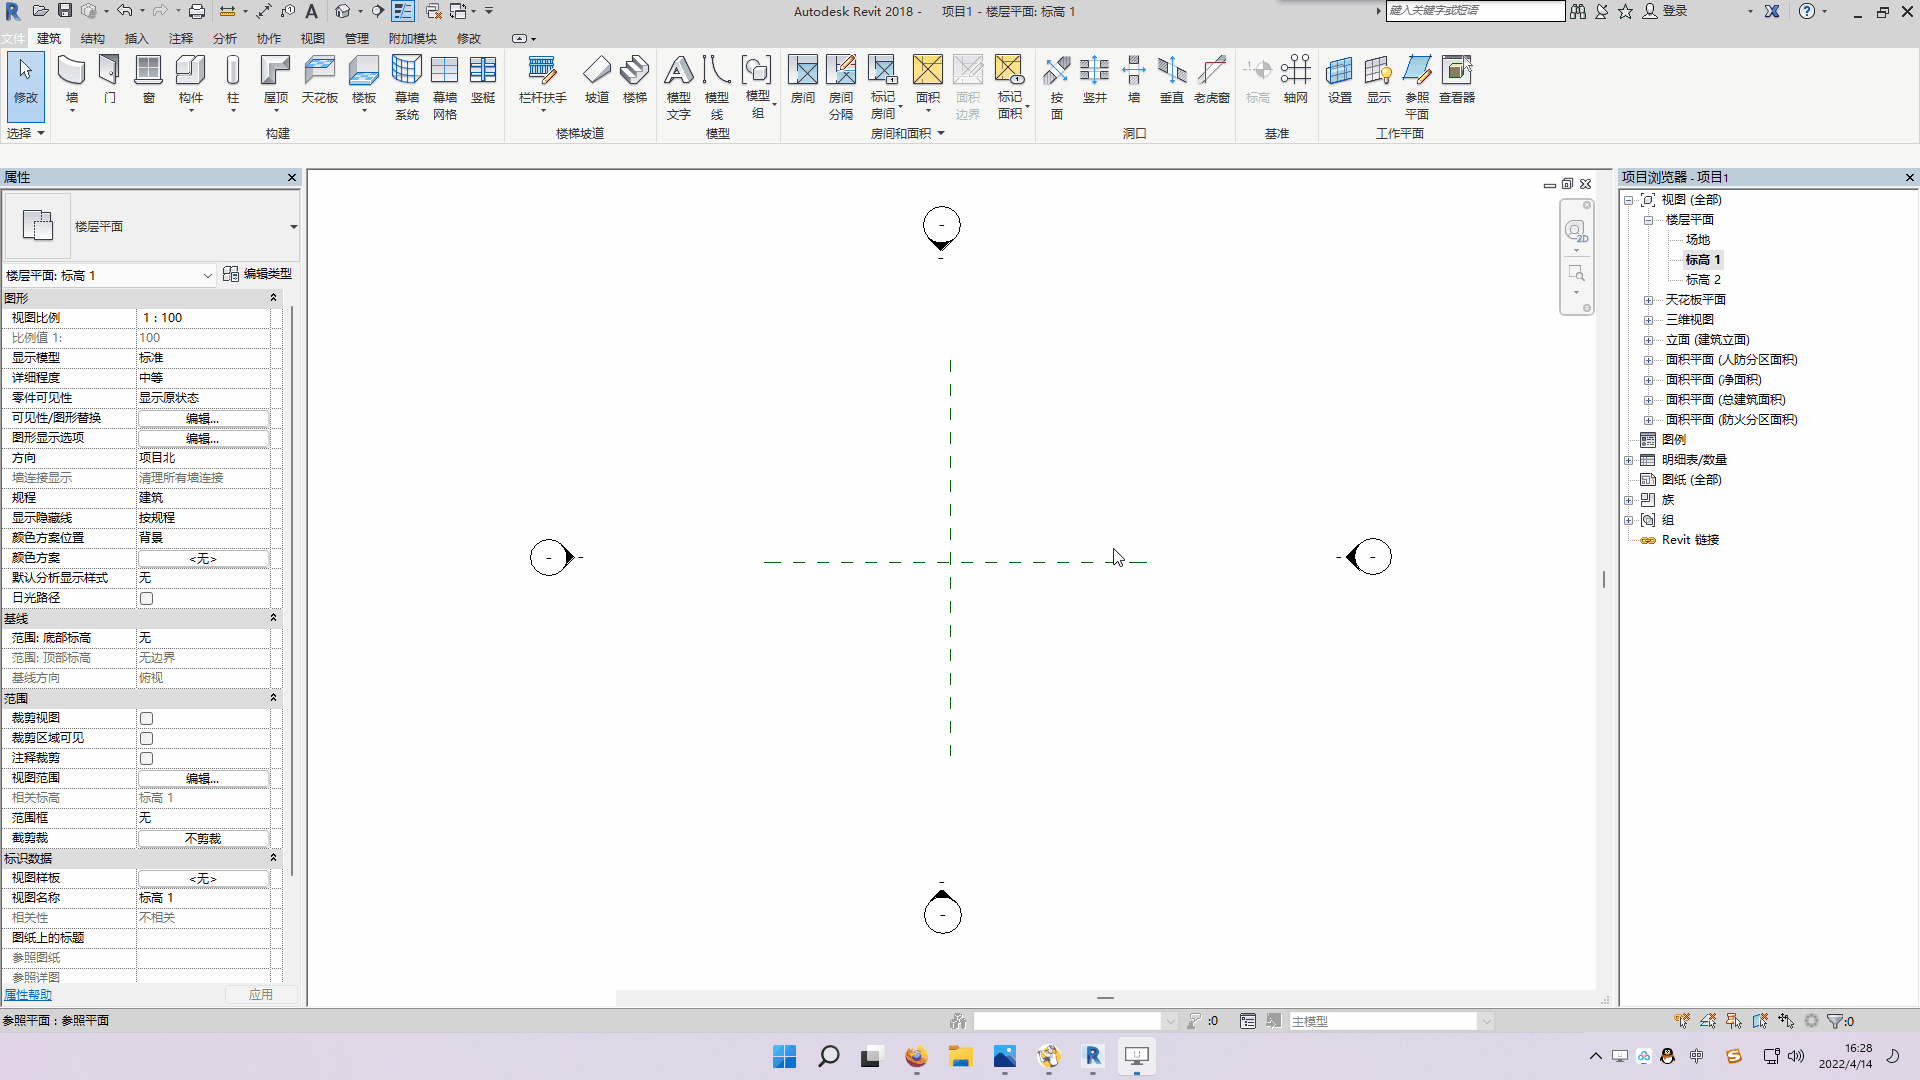Expand the 天花板平面 tree node
The image size is (1920, 1080).
click(1648, 300)
